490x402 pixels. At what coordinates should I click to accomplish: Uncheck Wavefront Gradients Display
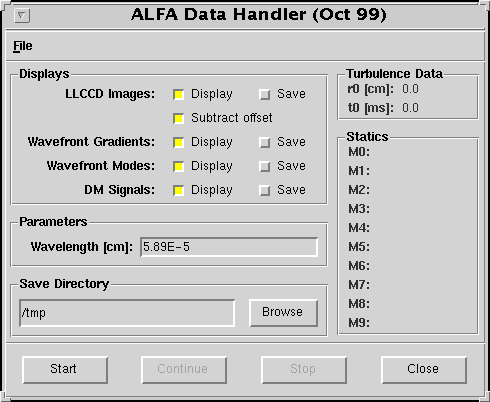click(179, 143)
